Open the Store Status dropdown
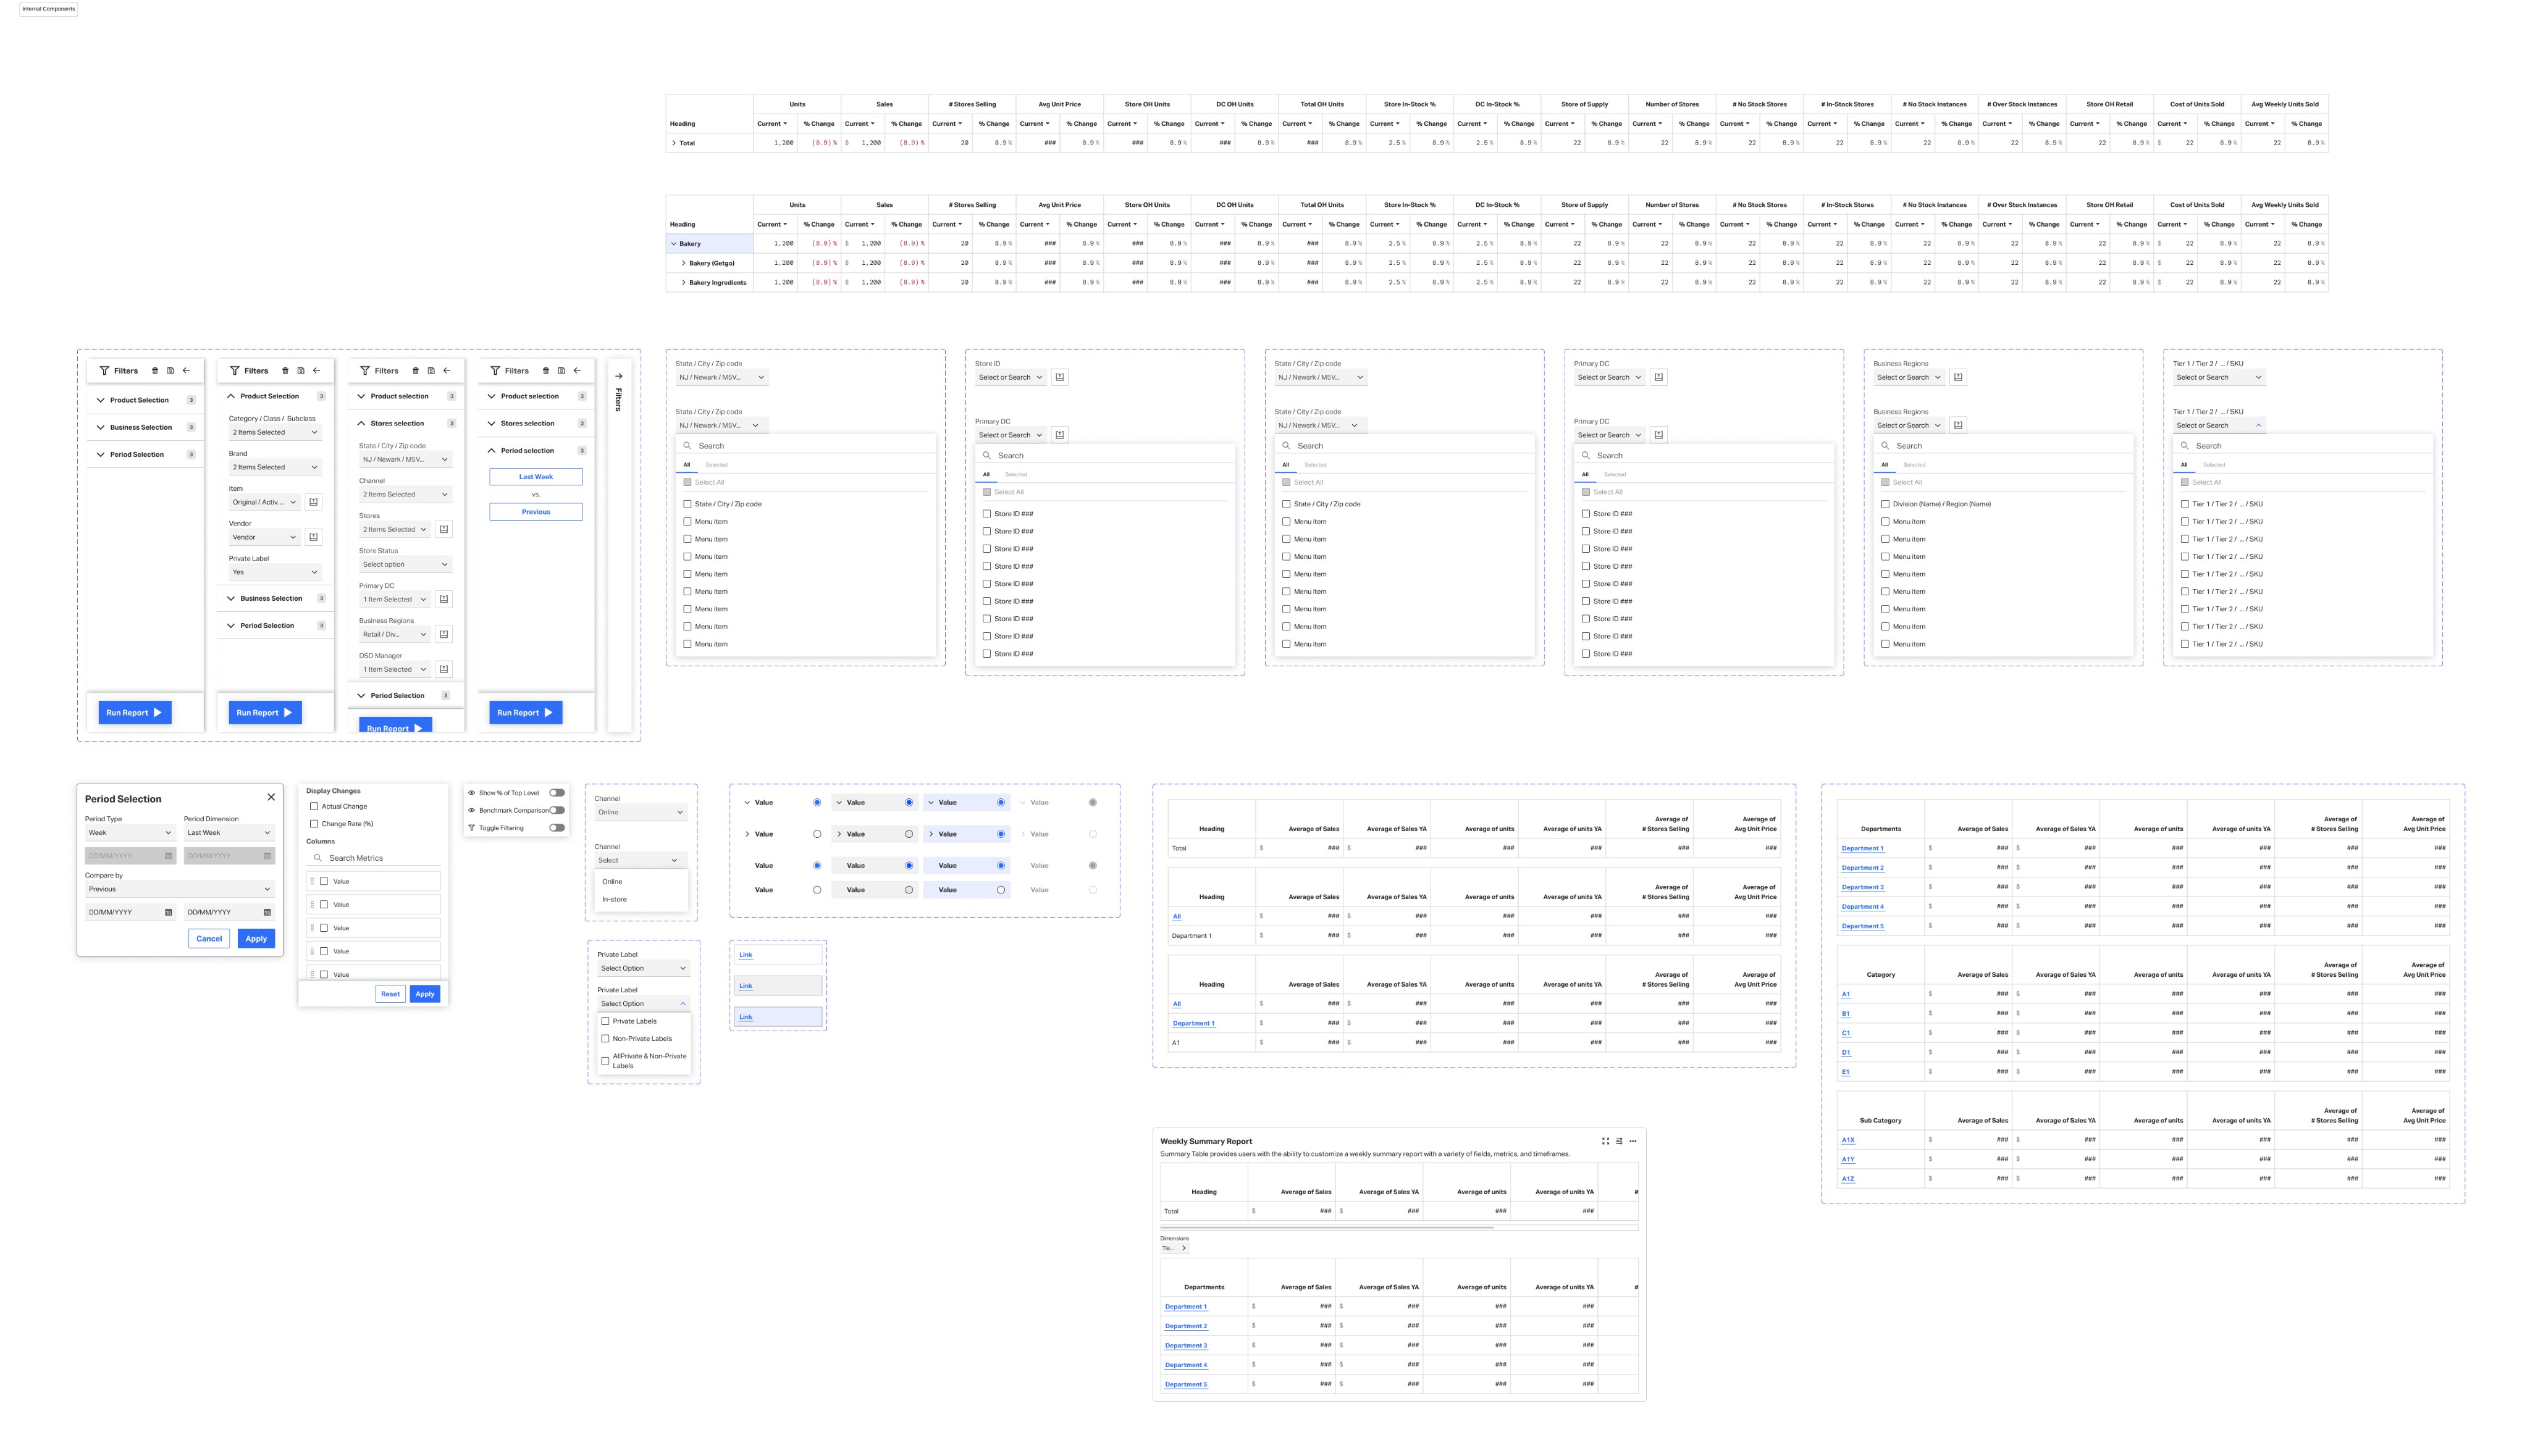This screenshot has width=2530, height=1456. point(405,564)
